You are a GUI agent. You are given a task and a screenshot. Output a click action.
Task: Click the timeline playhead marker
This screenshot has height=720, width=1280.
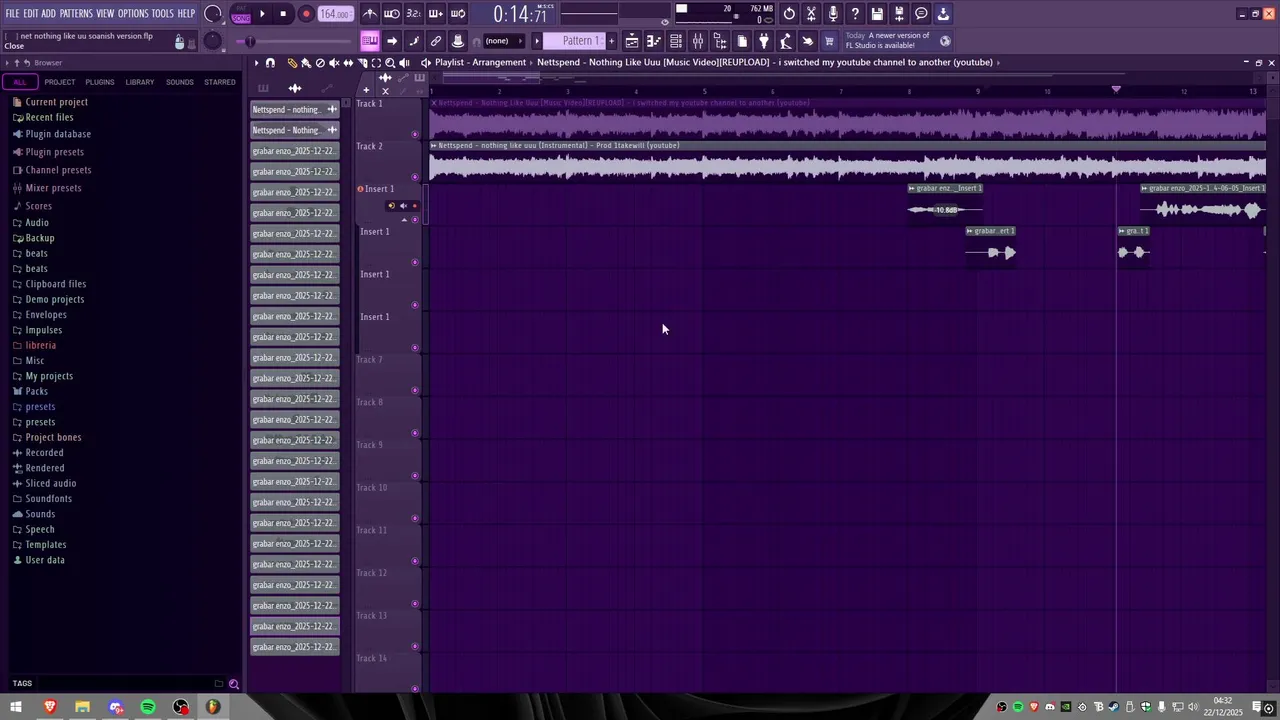[x=1116, y=89]
